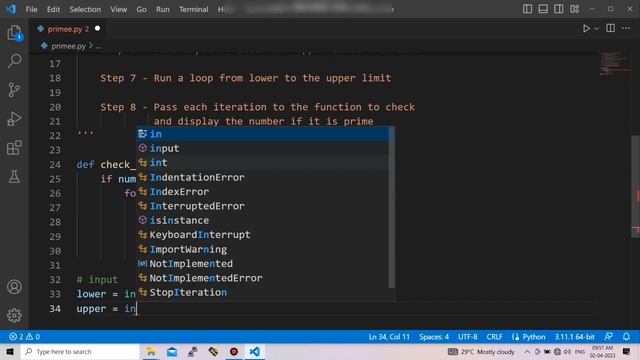Open the Accounts menu icon
Image resolution: width=640 pixels, height=360 pixels.
point(14,287)
